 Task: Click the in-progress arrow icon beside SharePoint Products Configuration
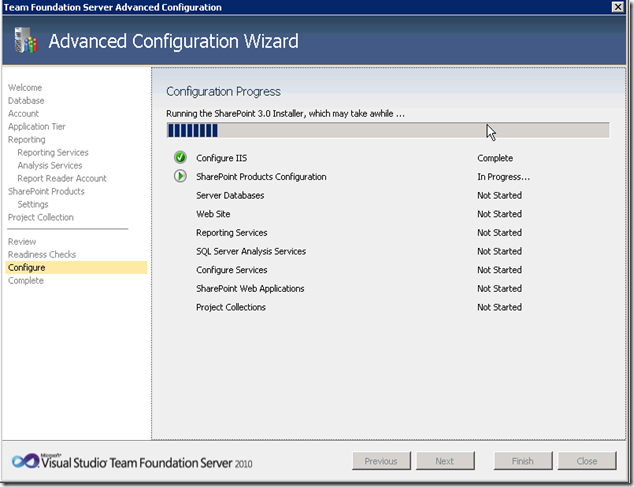click(x=180, y=176)
